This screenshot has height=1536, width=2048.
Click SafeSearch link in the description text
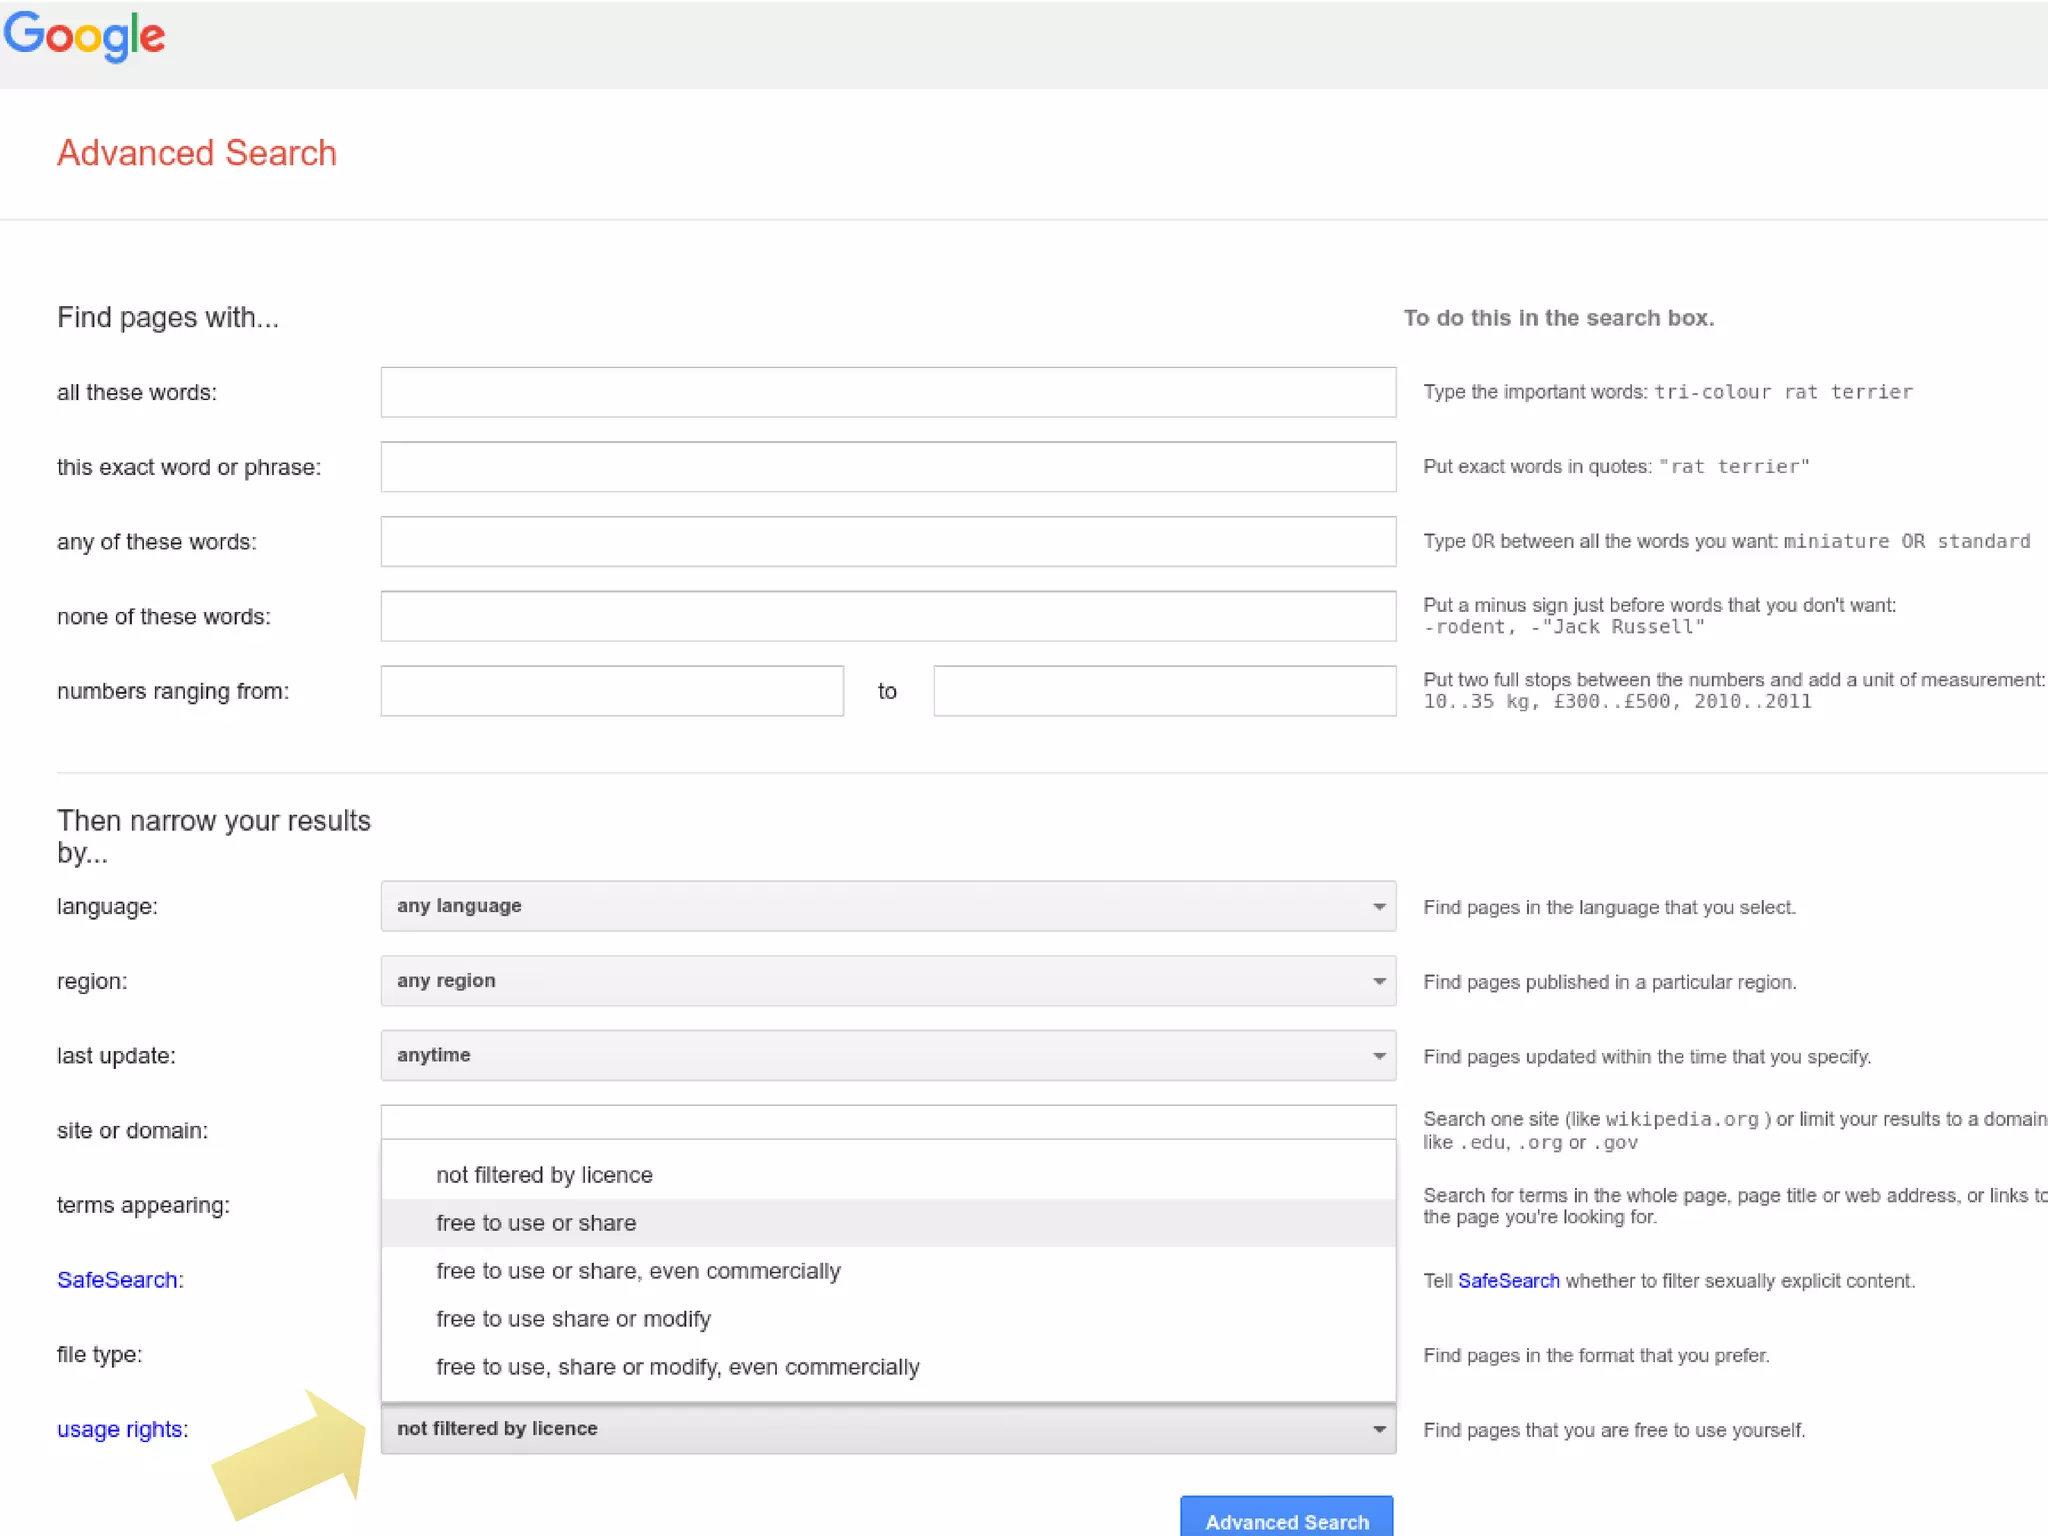tap(1508, 1281)
